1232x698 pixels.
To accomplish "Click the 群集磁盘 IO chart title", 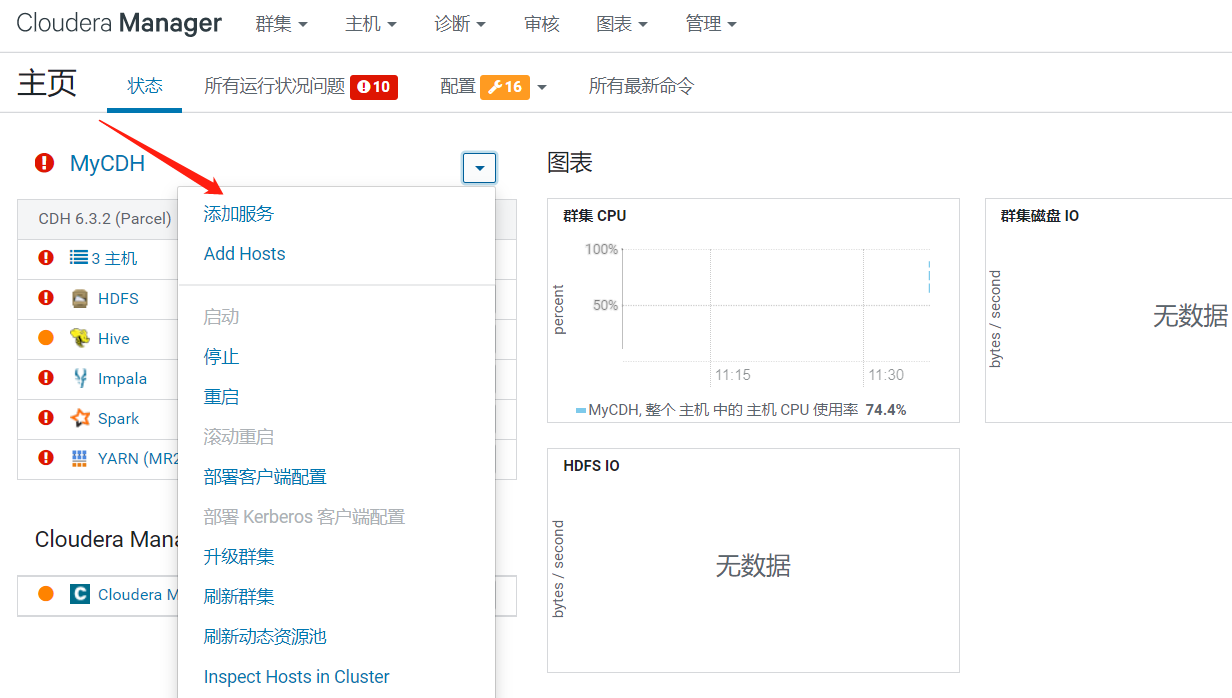I will click(x=1040, y=216).
